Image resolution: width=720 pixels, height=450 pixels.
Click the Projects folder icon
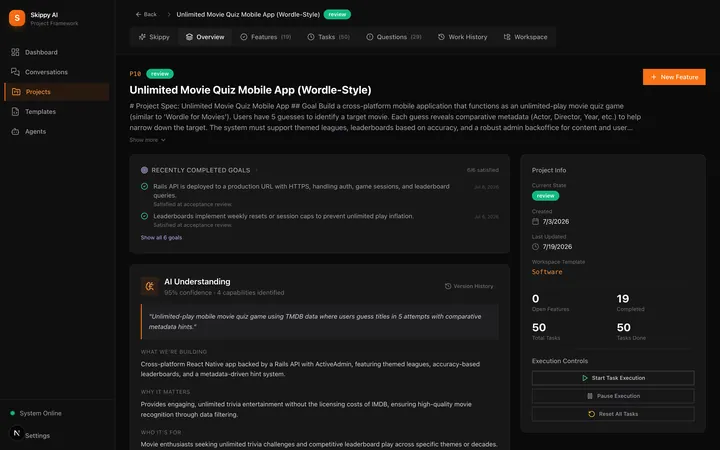pos(16,92)
